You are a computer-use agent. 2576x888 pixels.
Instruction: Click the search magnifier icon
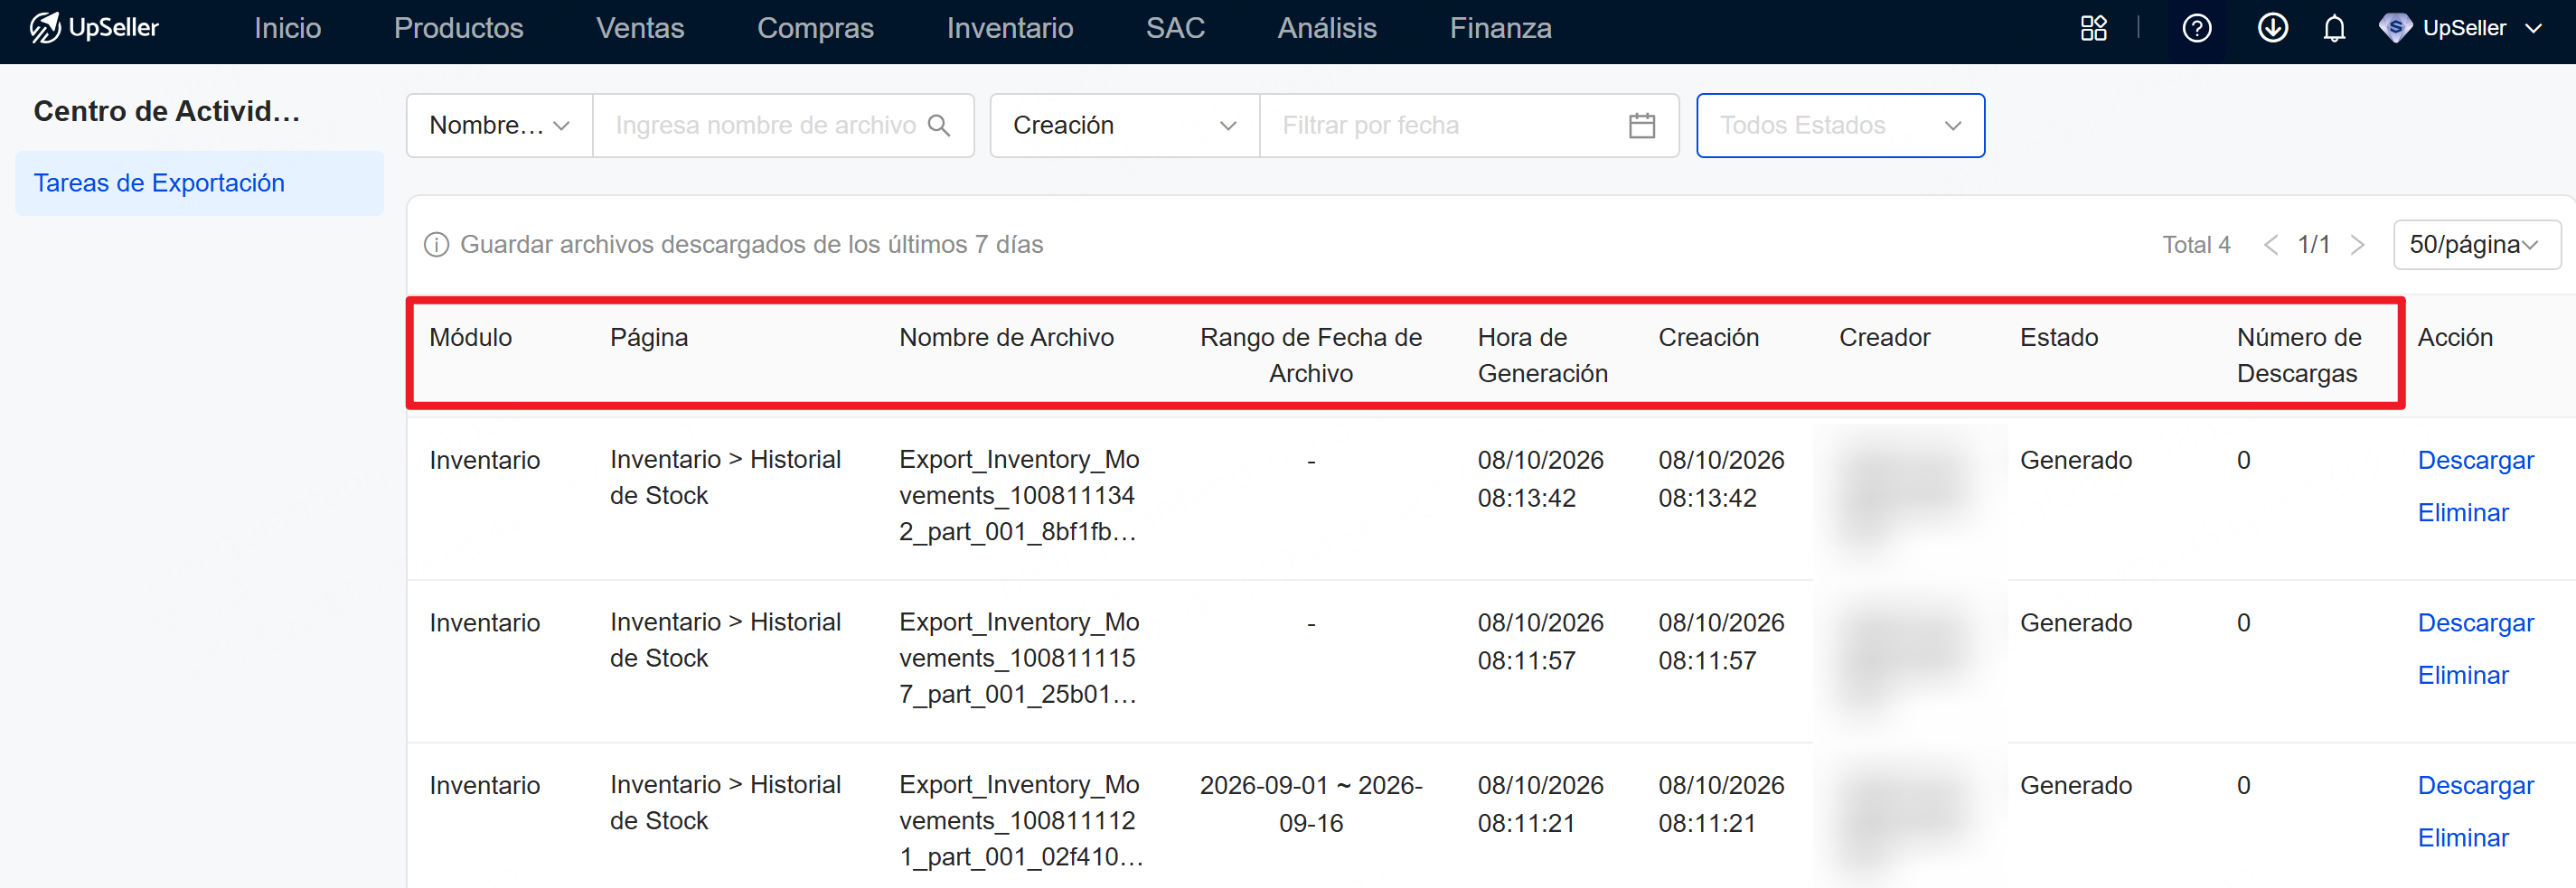(938, 125)
